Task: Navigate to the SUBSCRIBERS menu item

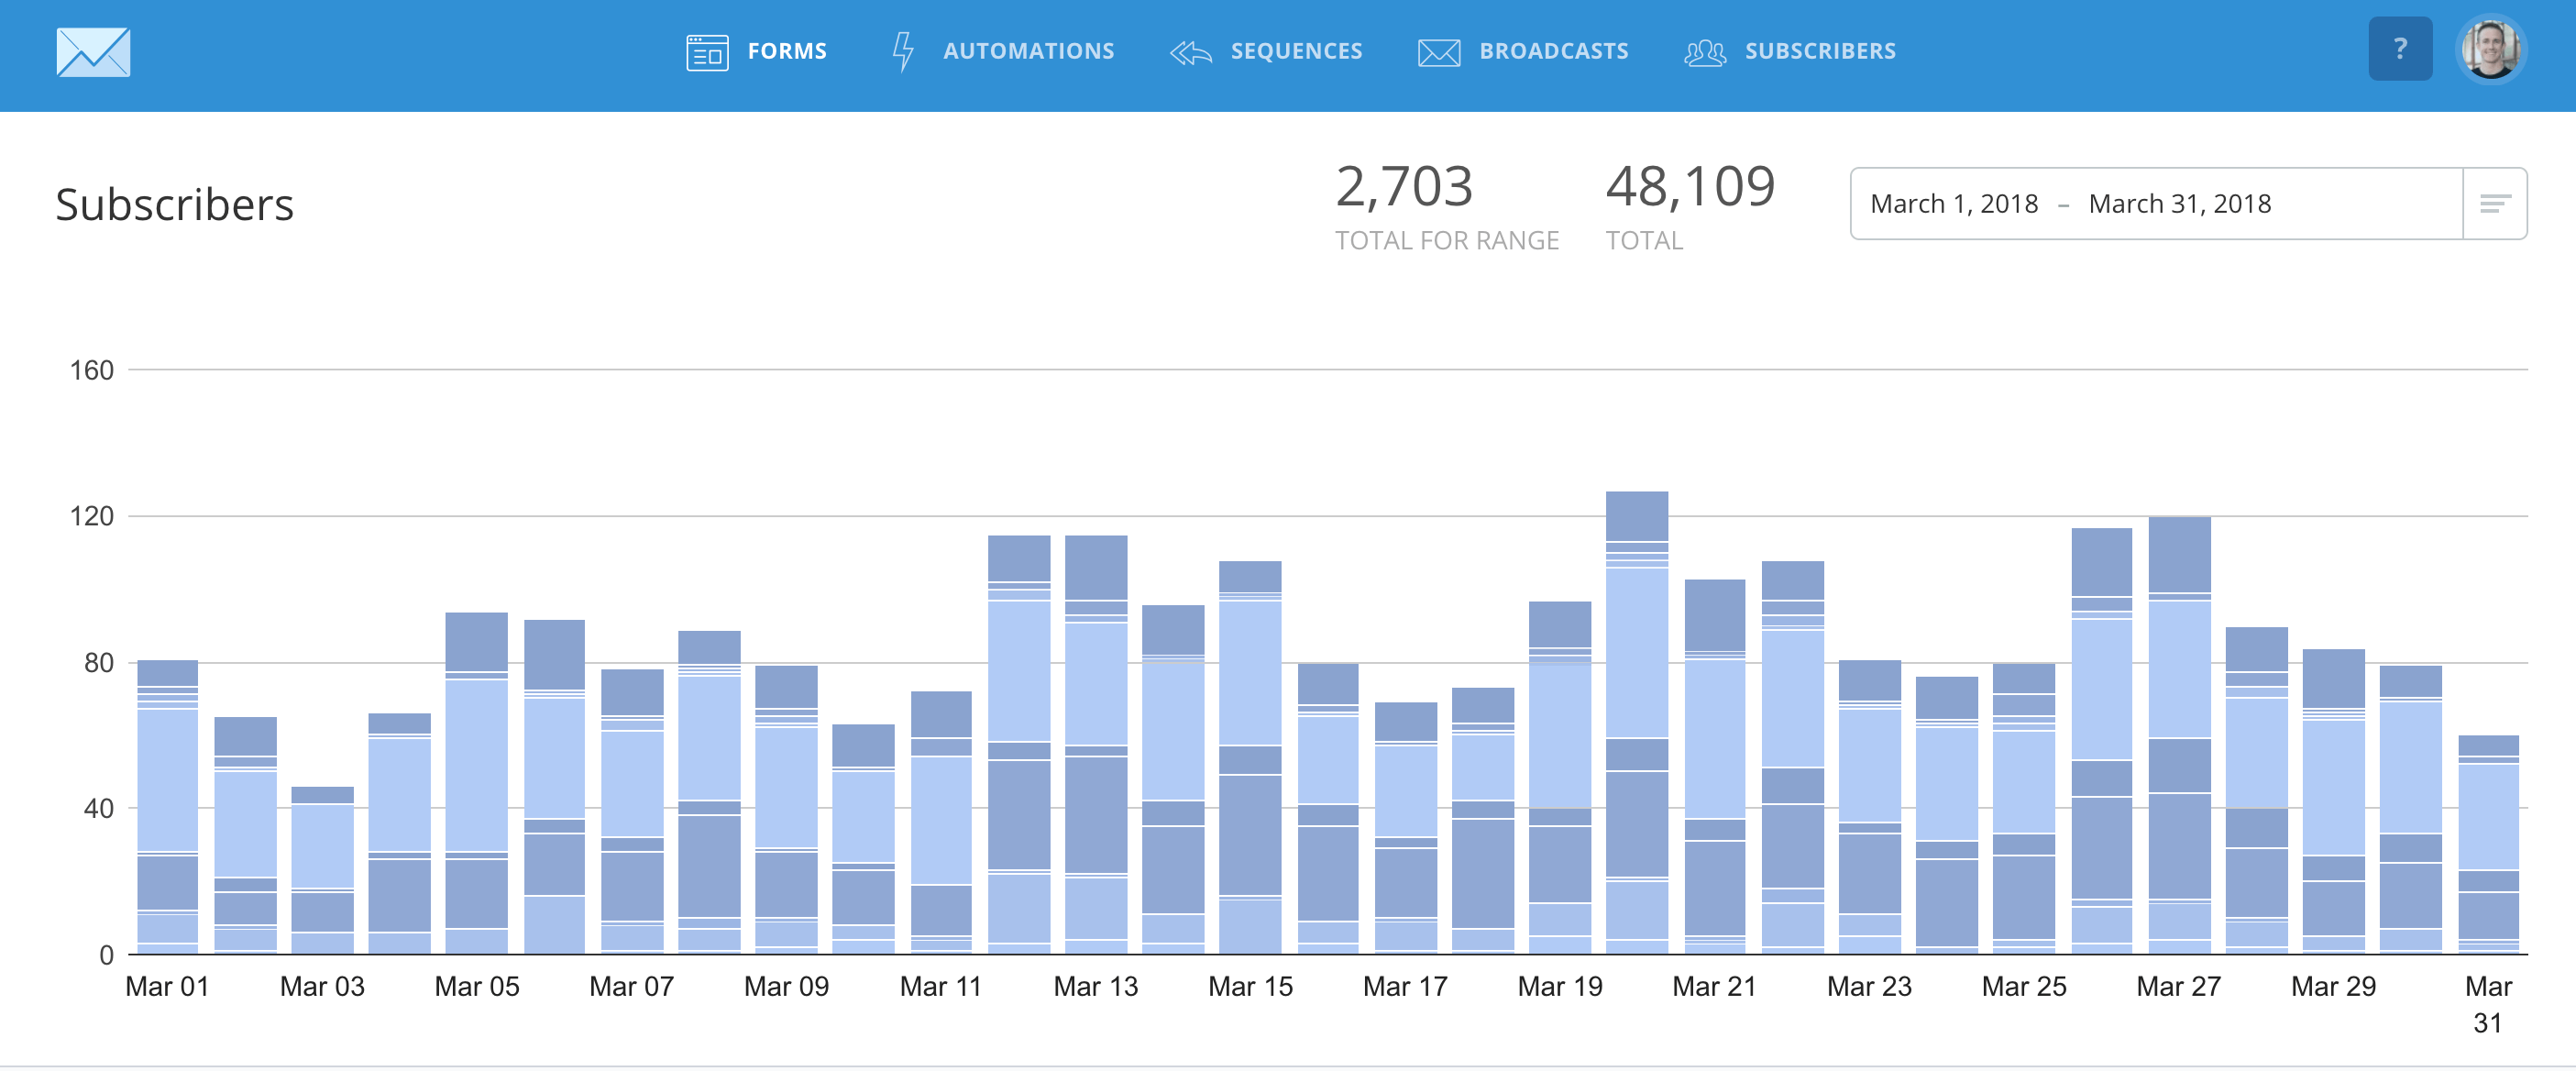Action: pos(1820,52)
